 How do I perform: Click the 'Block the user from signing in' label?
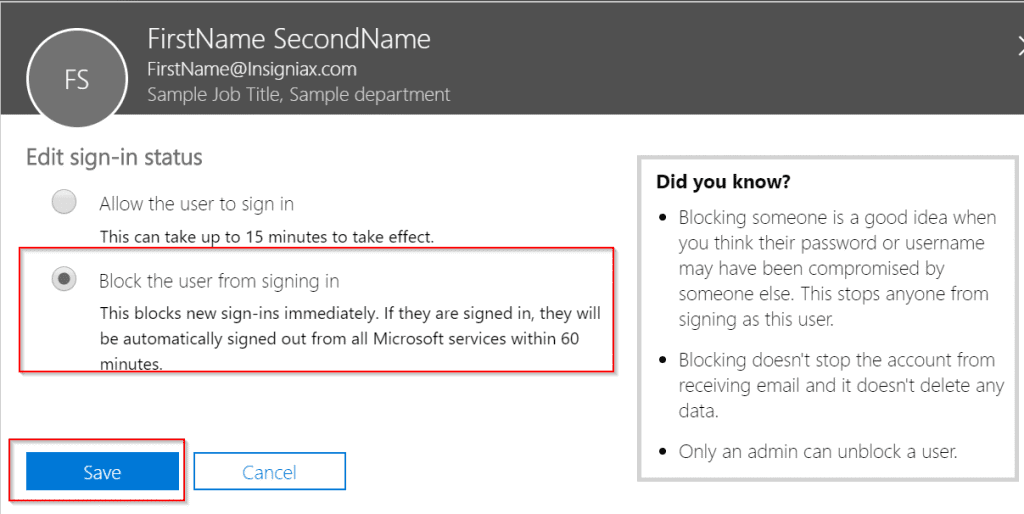click(219, 281)
